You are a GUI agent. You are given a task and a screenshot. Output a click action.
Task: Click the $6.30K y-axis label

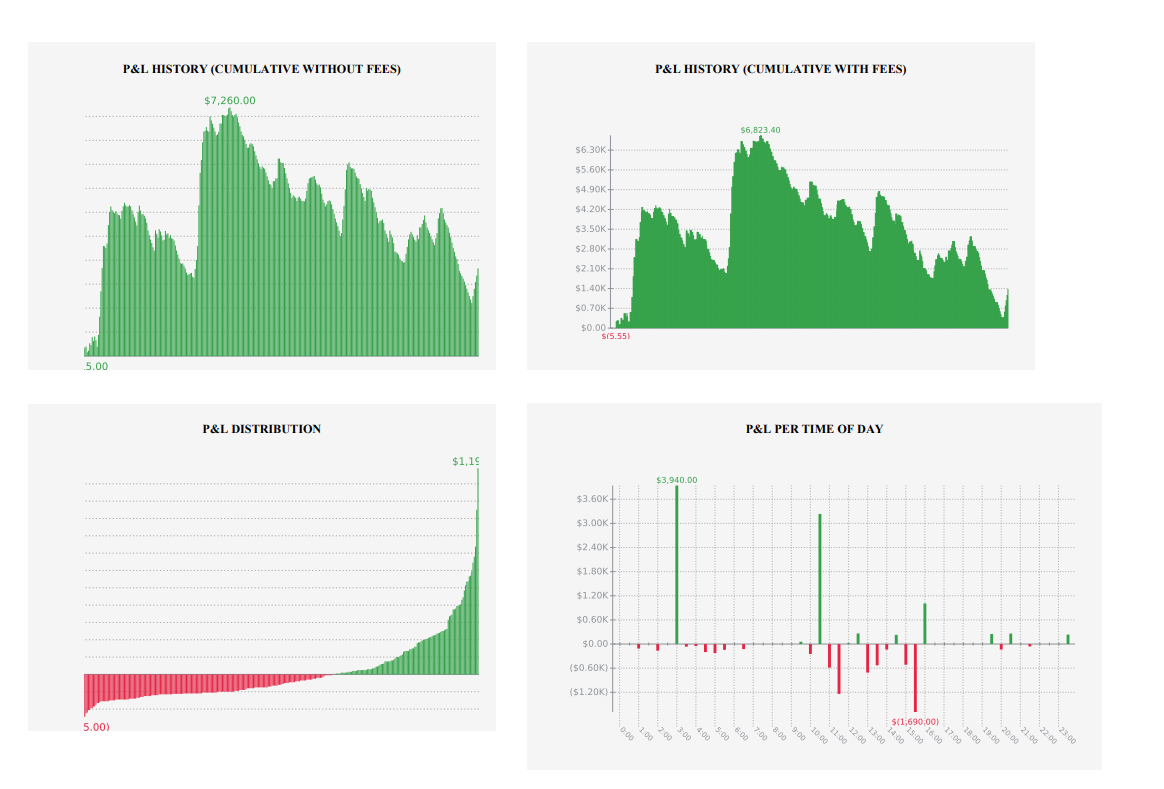(590, 150)
